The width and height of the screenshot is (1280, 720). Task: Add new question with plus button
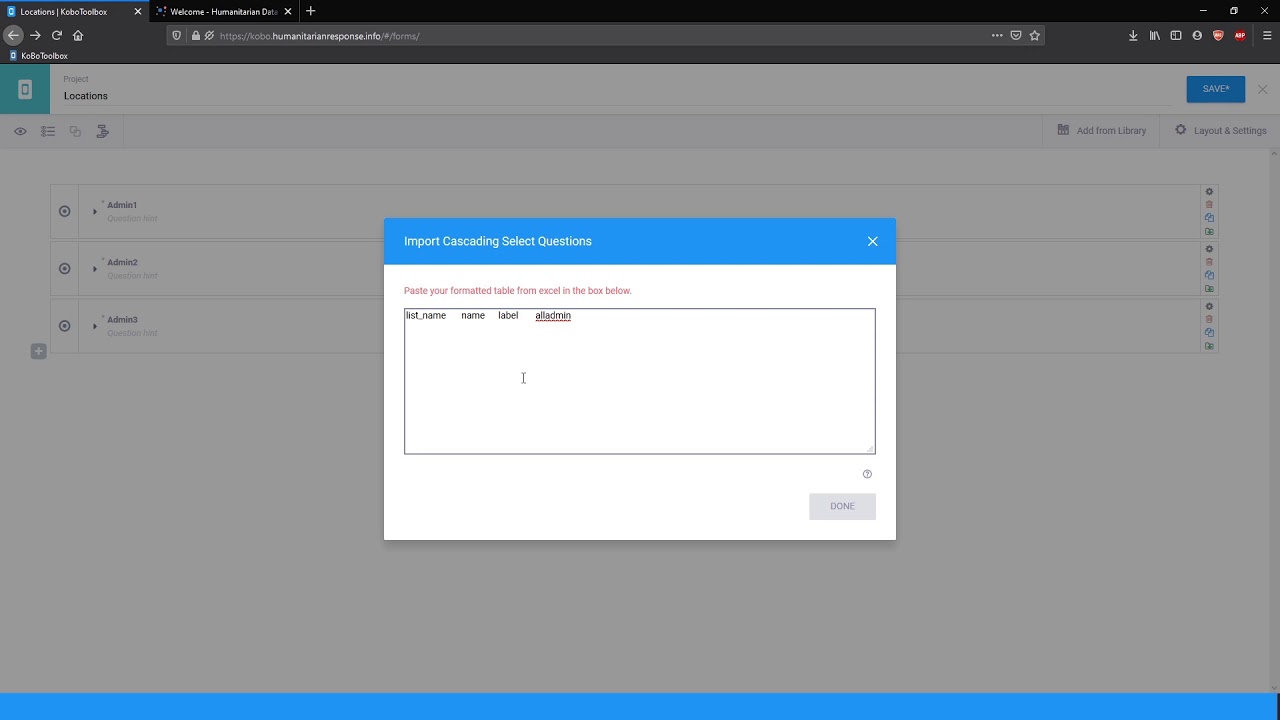38,351
